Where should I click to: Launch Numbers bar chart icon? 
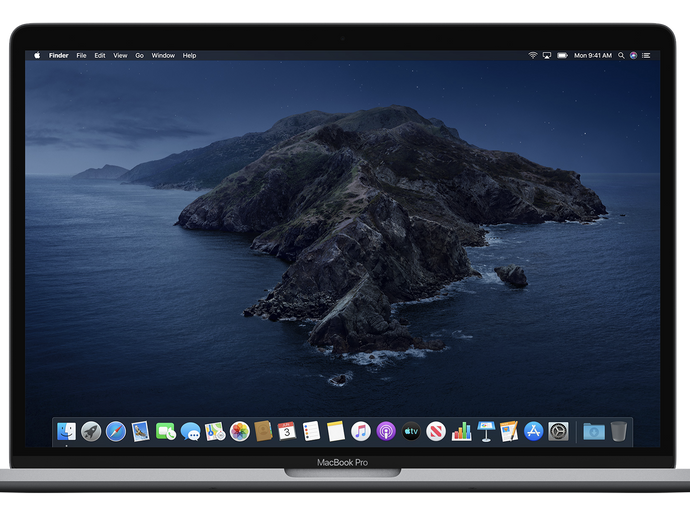(x=461, y=431)
